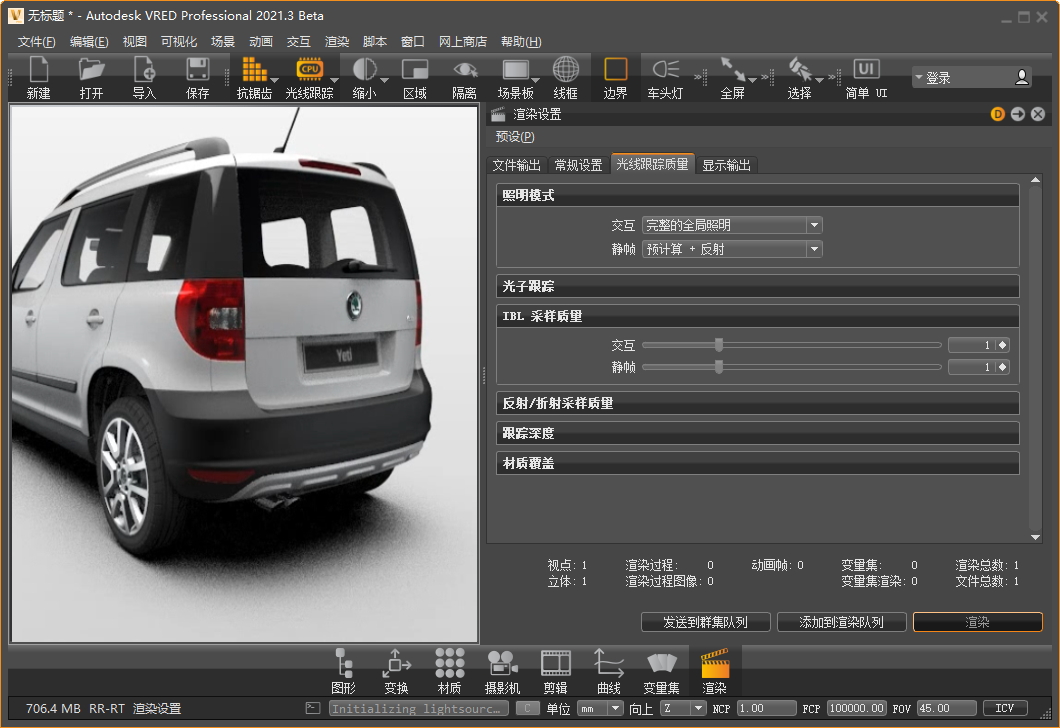
Task: Click the arrow undock icon in render settings header
Action: pyautogui.click(x=1018, y=114)
